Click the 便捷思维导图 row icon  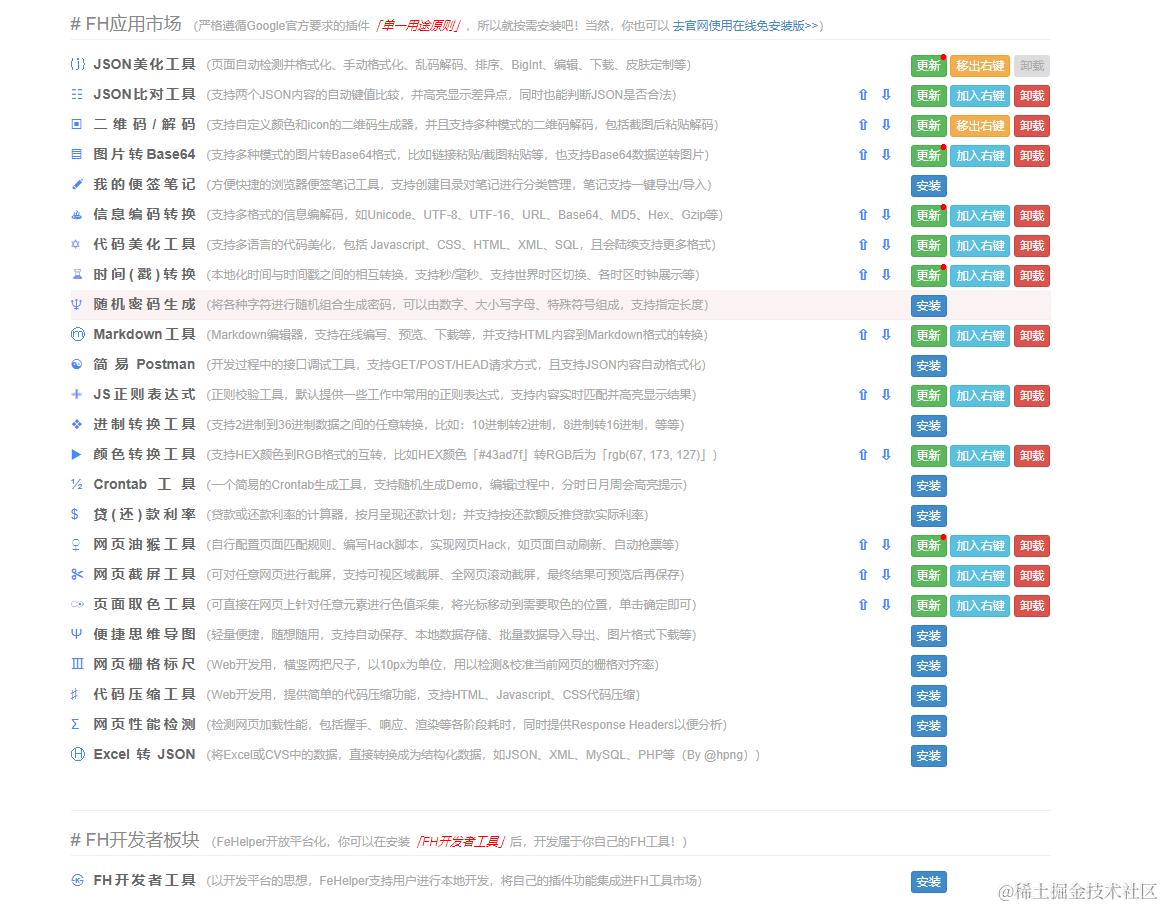[76, 634]
